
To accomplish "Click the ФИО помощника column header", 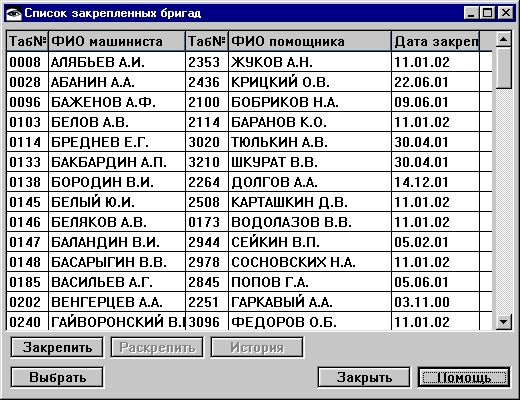I will click(310, 41).
